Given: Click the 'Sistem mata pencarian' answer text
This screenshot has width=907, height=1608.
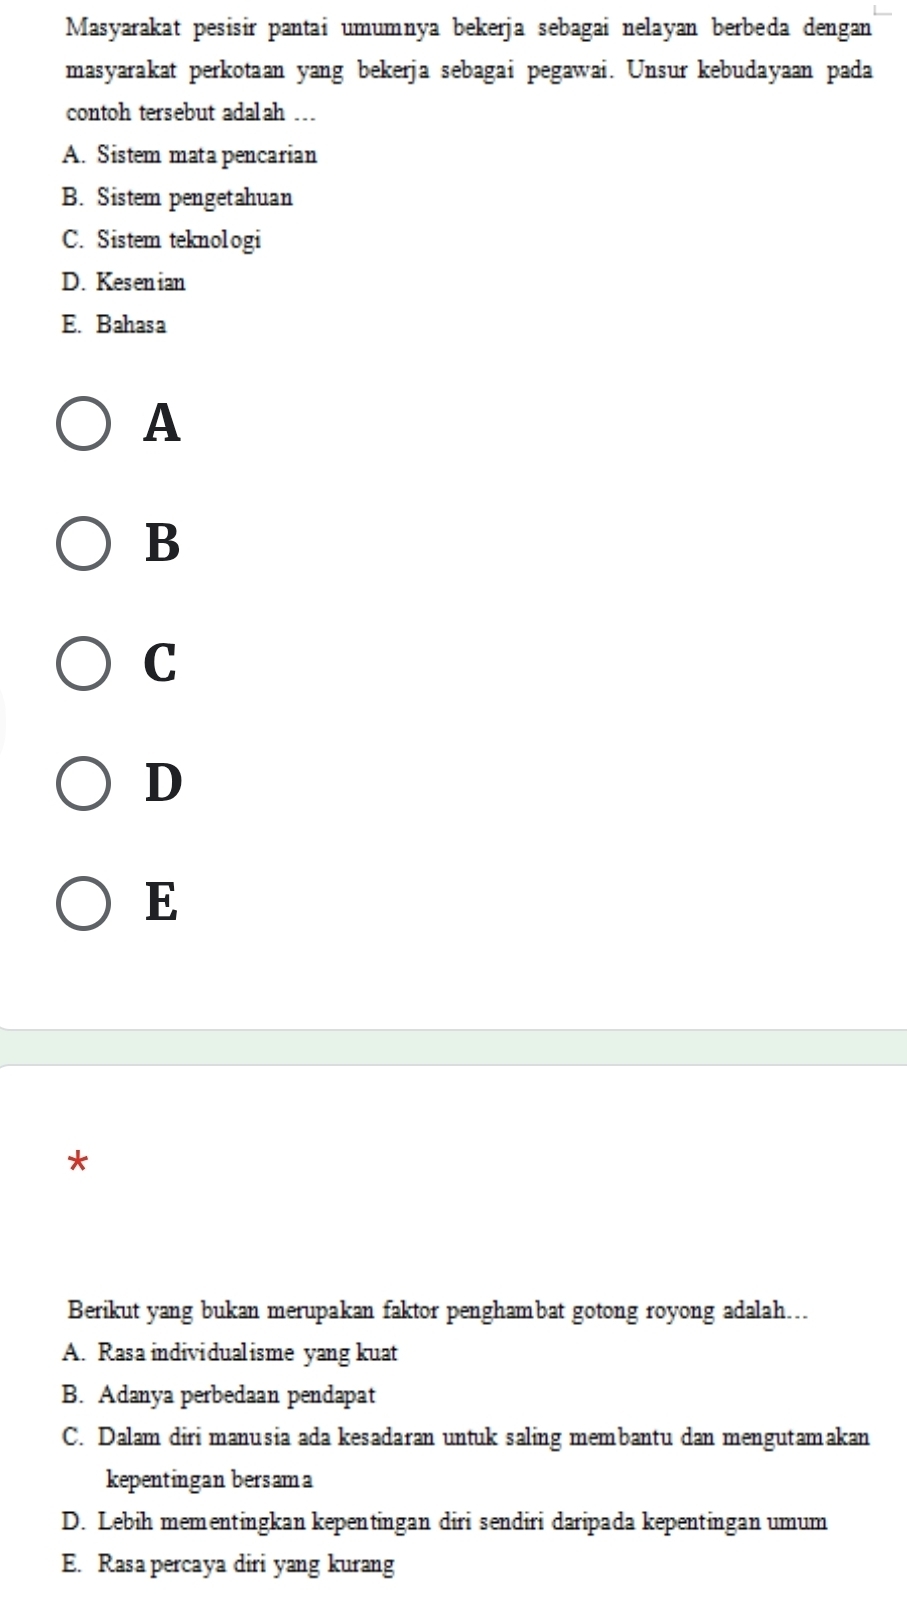Looking at the screenshot, I should pos(207,155).
